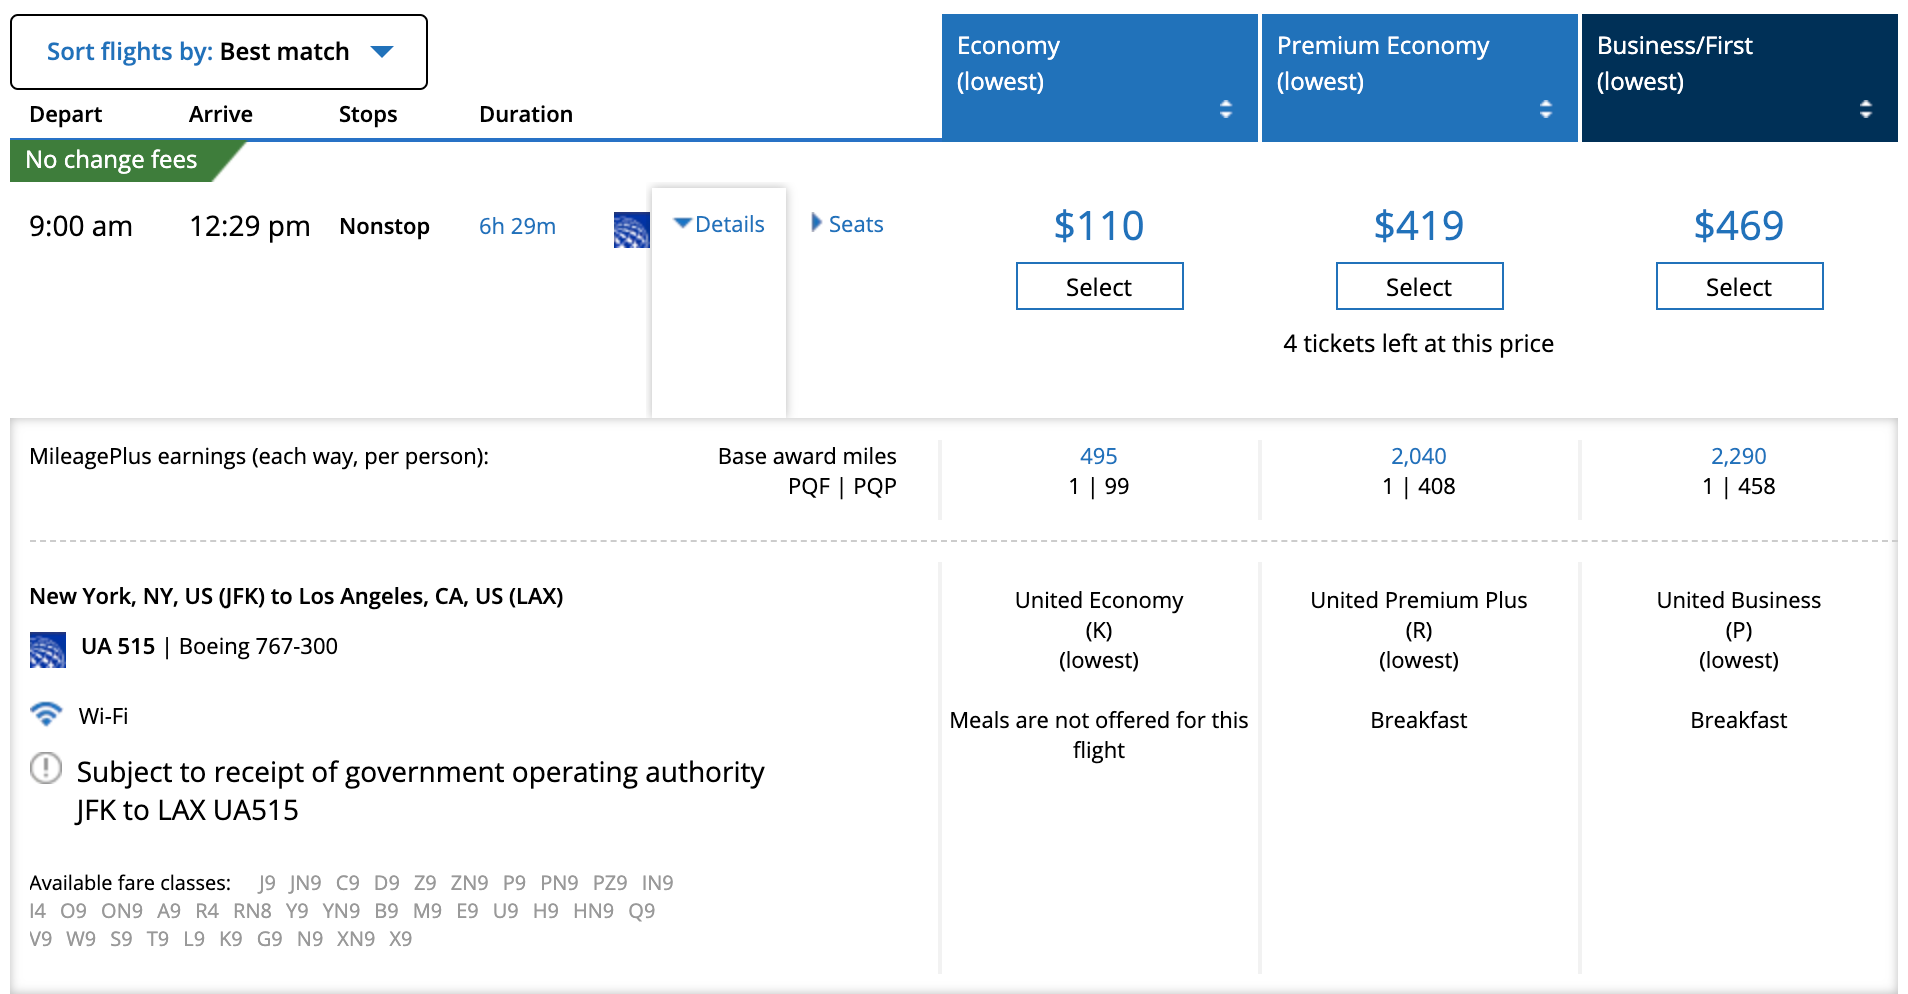Image resolution: width=1908 pixels, height=994 pixels.
Task: Click the government operating authority notice text
Action: click(x=420, y=790)
